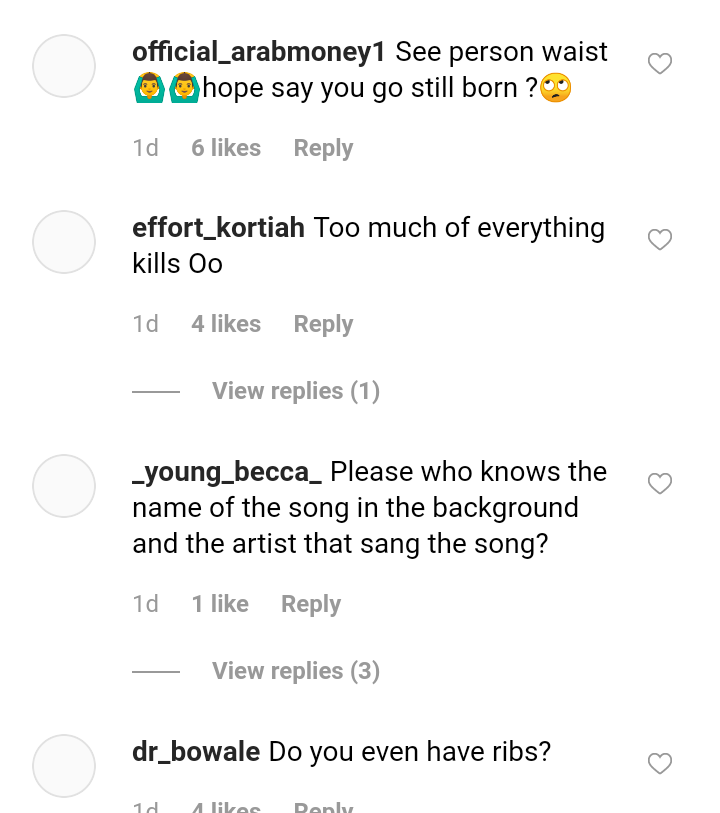Viewport: 720px width, 813px height.
Task: Tap _young_becca_'s profile avatar
Action: pos(64,486)
